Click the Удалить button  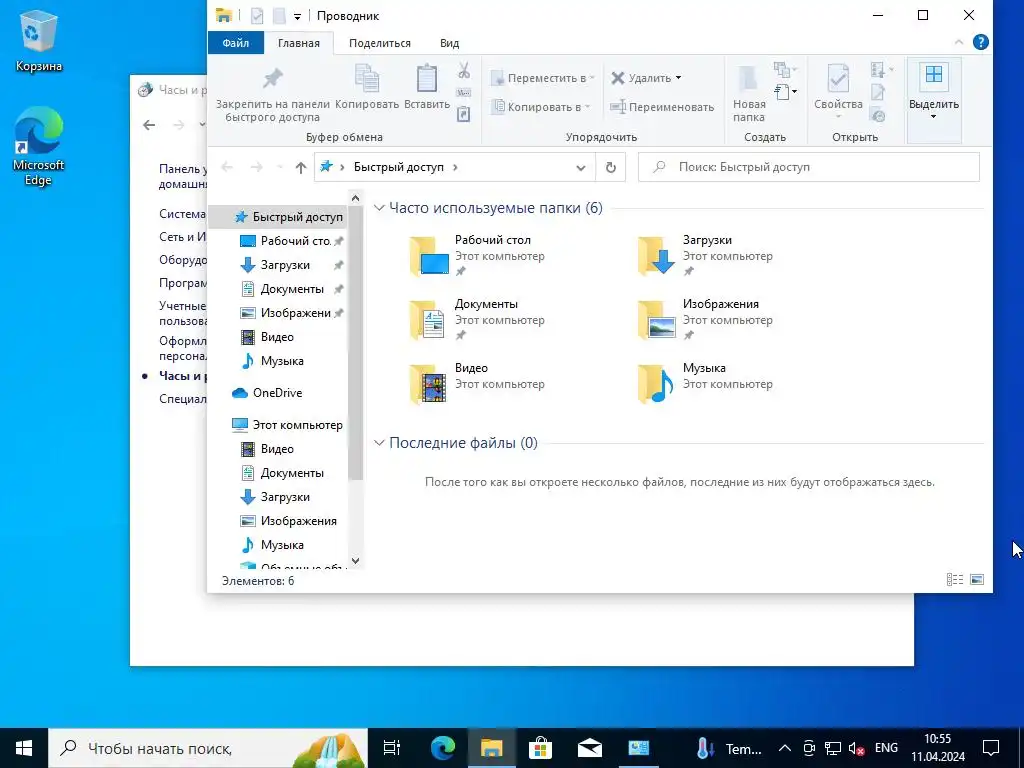(647, 78)
